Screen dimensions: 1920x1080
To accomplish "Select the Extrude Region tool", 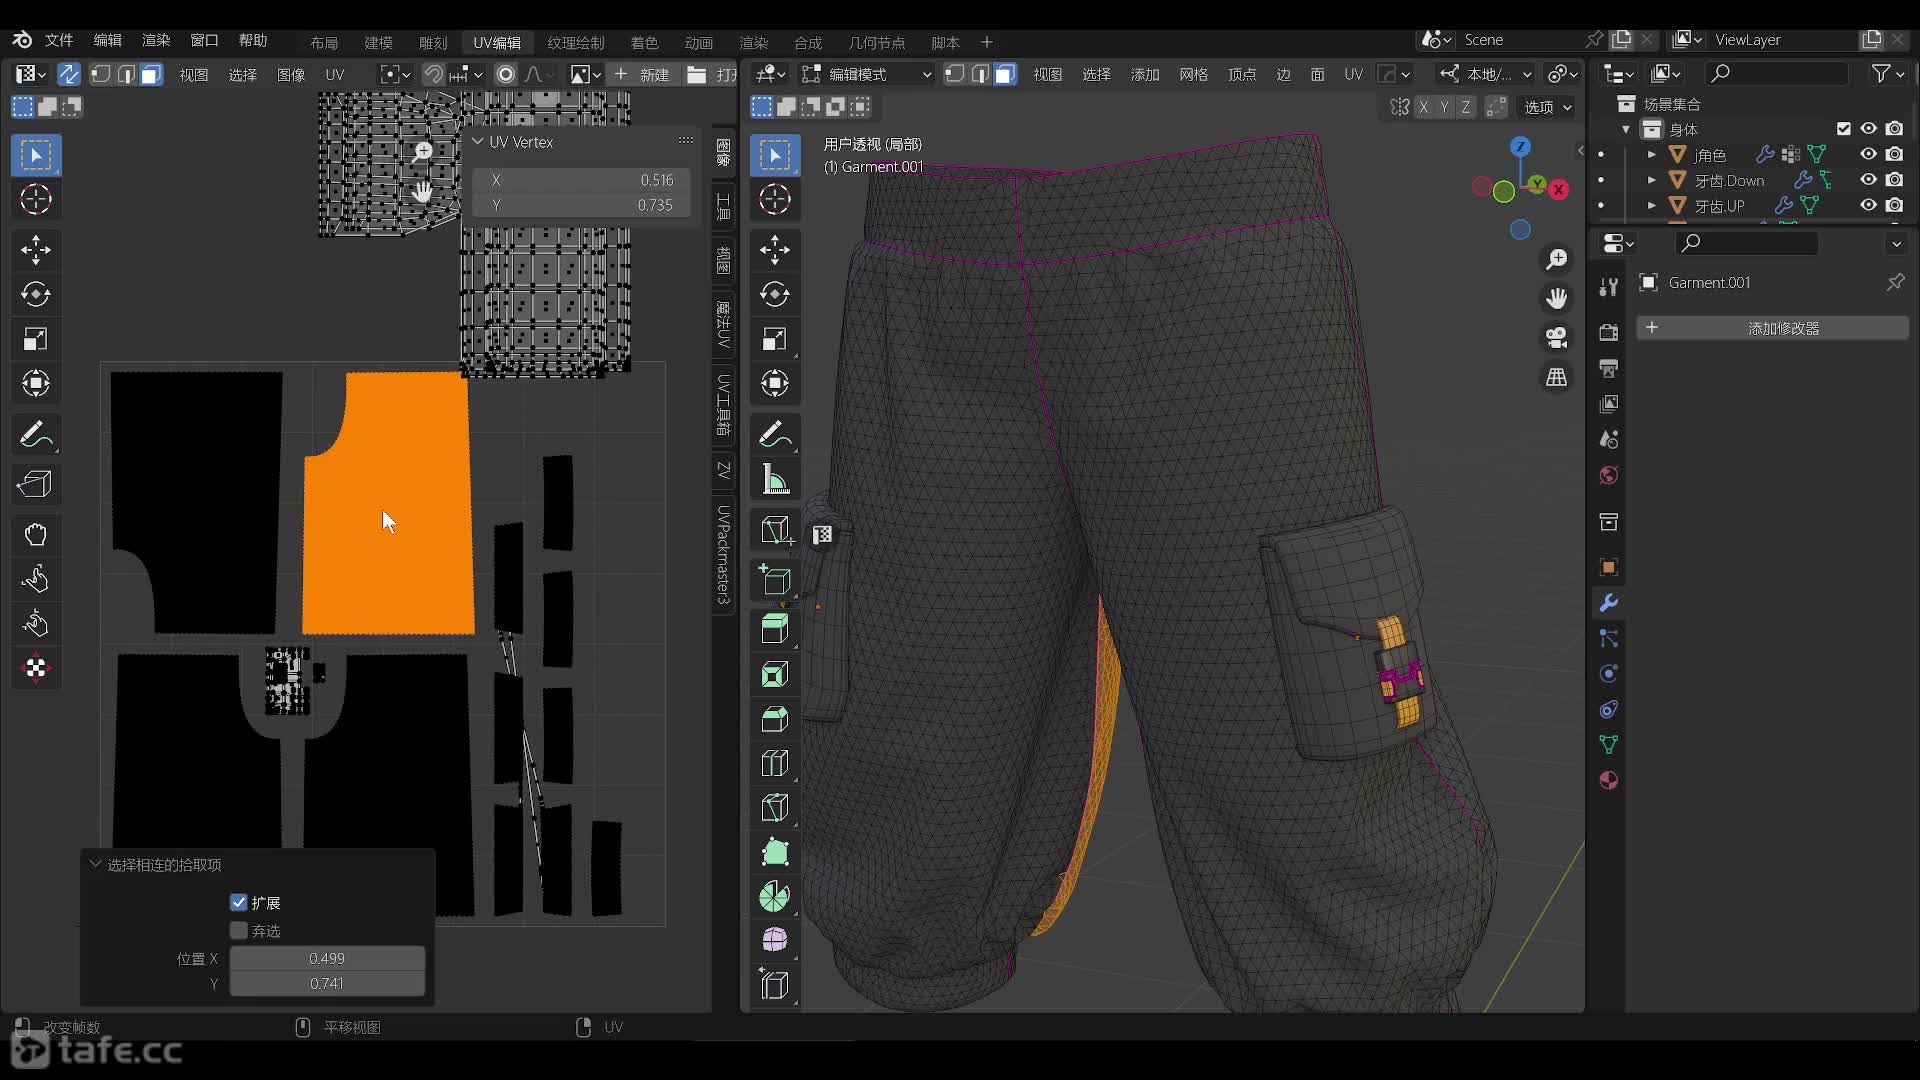I will pyautogui.click(x=775, y=628).
